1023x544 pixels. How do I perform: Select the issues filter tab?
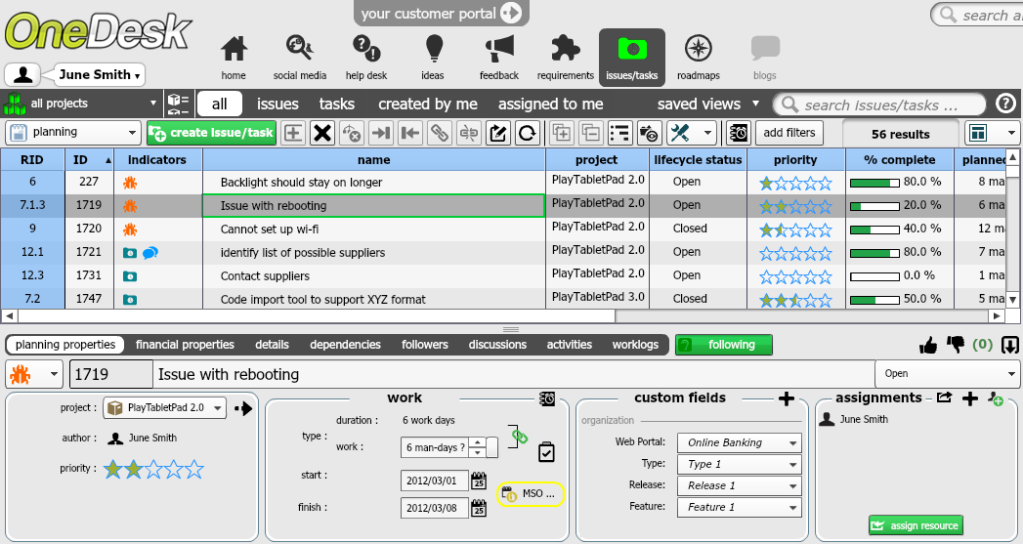click(277, 104)
